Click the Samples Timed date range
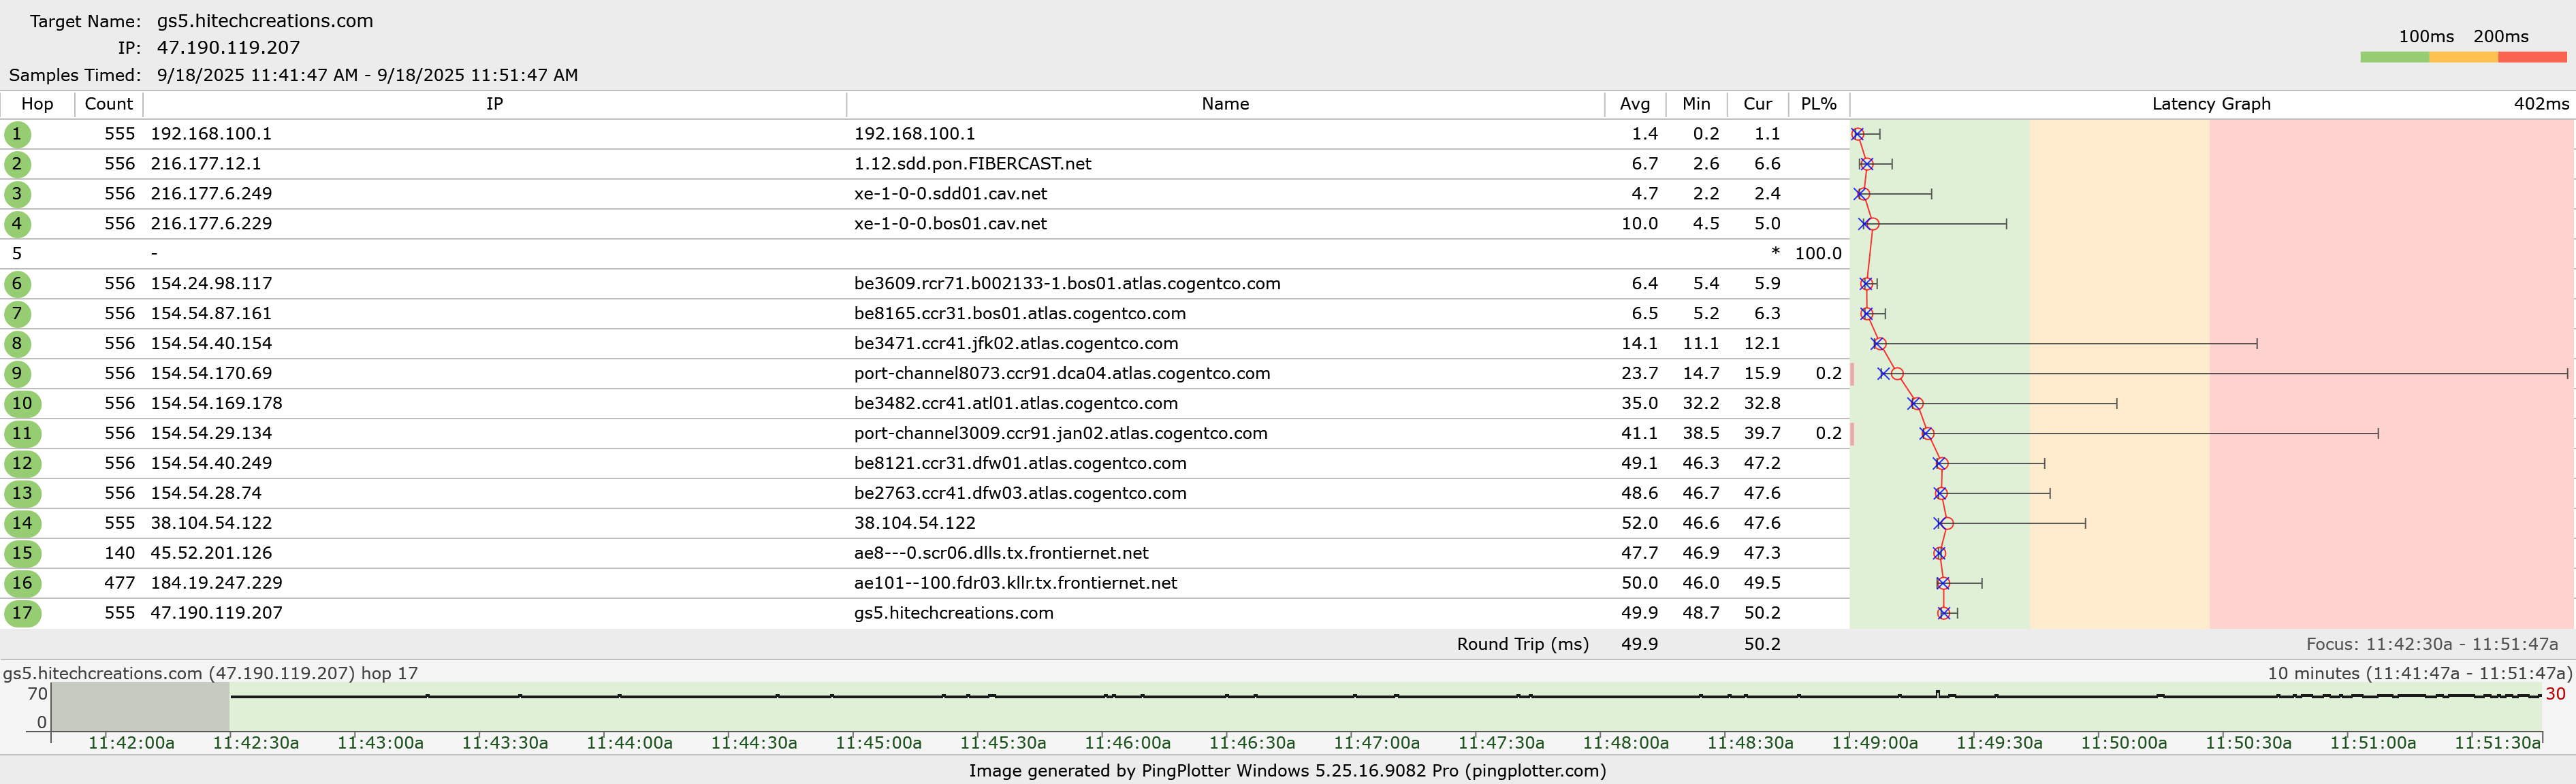Screen dimensions: 2576x784 point(367,76)
